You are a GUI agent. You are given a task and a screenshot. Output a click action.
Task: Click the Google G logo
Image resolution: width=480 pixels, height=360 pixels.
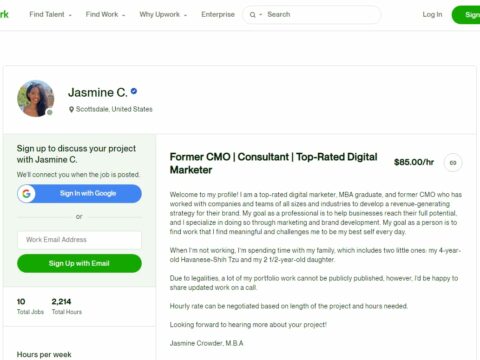tap(27, 193)
